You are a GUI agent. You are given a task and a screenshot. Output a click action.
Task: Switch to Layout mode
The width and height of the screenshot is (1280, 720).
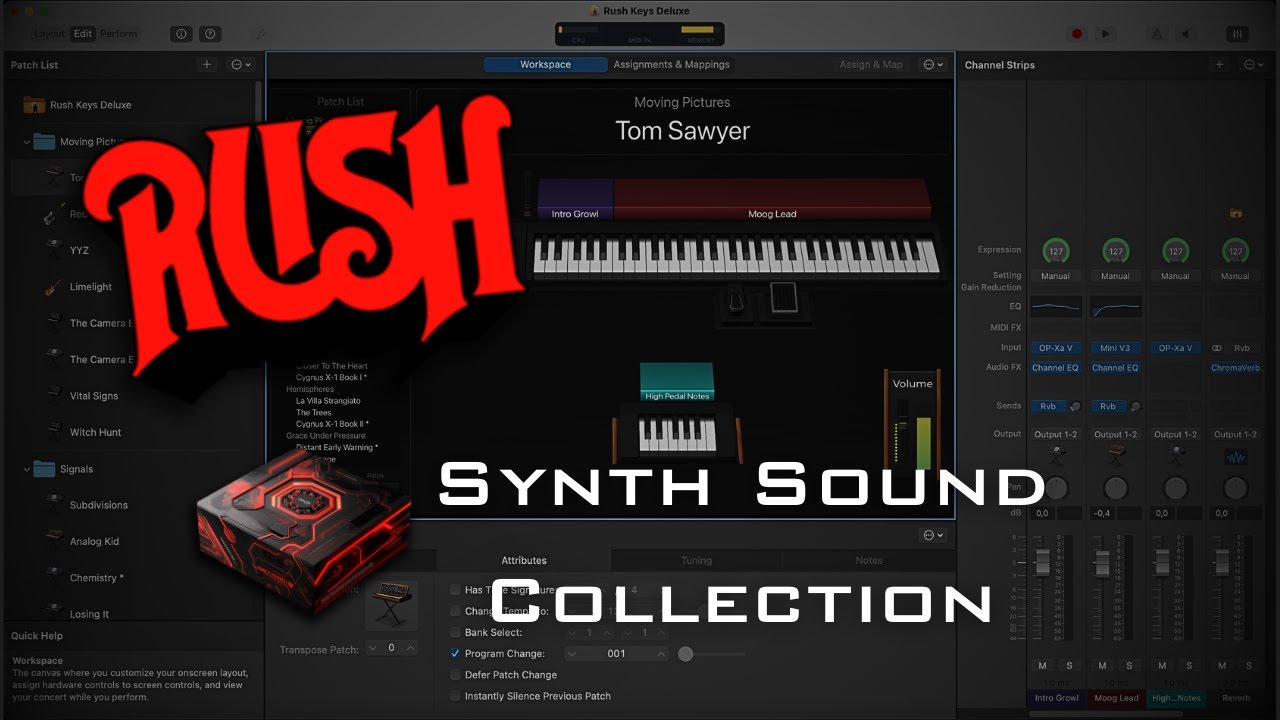(x=49, y=33)
